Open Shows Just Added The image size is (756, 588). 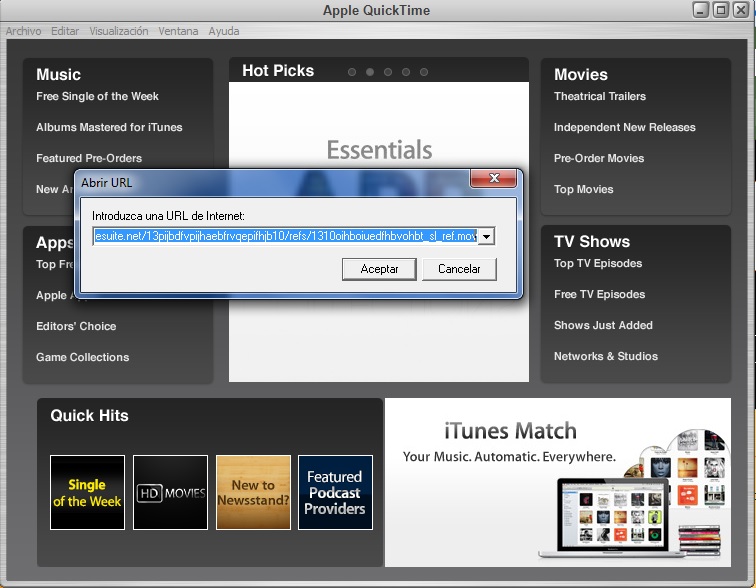click(x=603, y=325)
